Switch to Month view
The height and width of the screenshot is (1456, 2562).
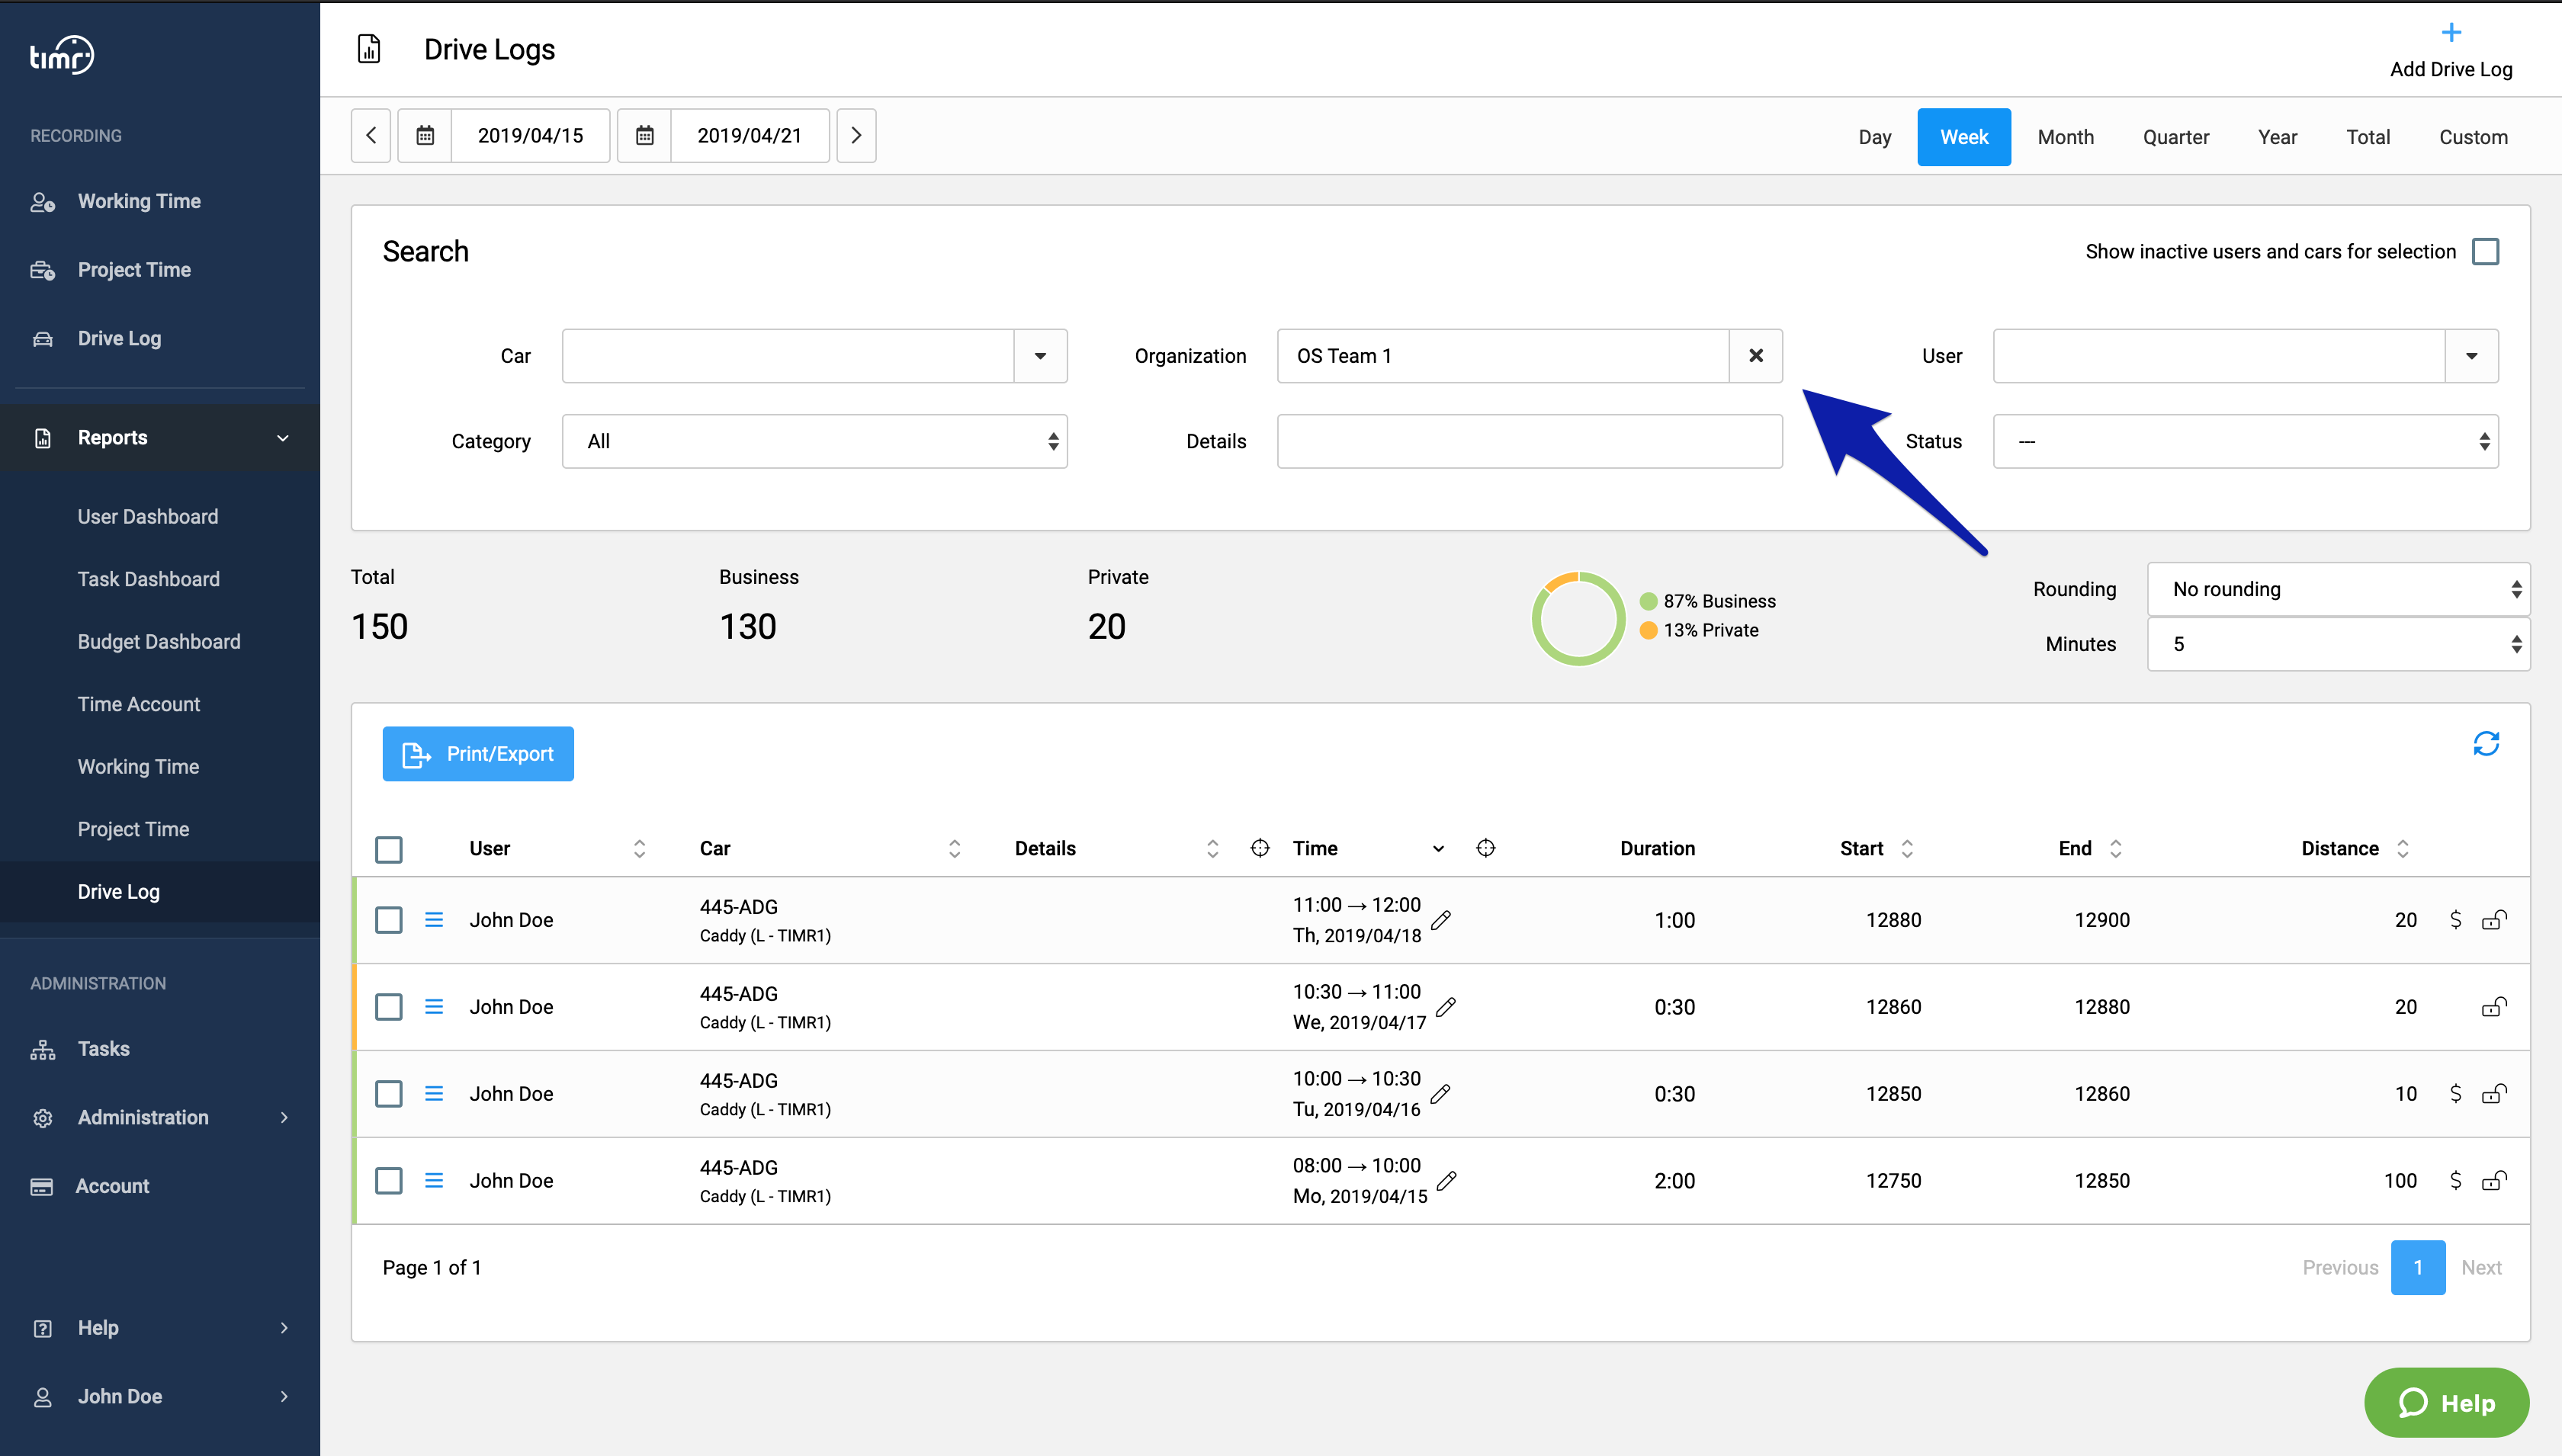tap(2065, 137)
